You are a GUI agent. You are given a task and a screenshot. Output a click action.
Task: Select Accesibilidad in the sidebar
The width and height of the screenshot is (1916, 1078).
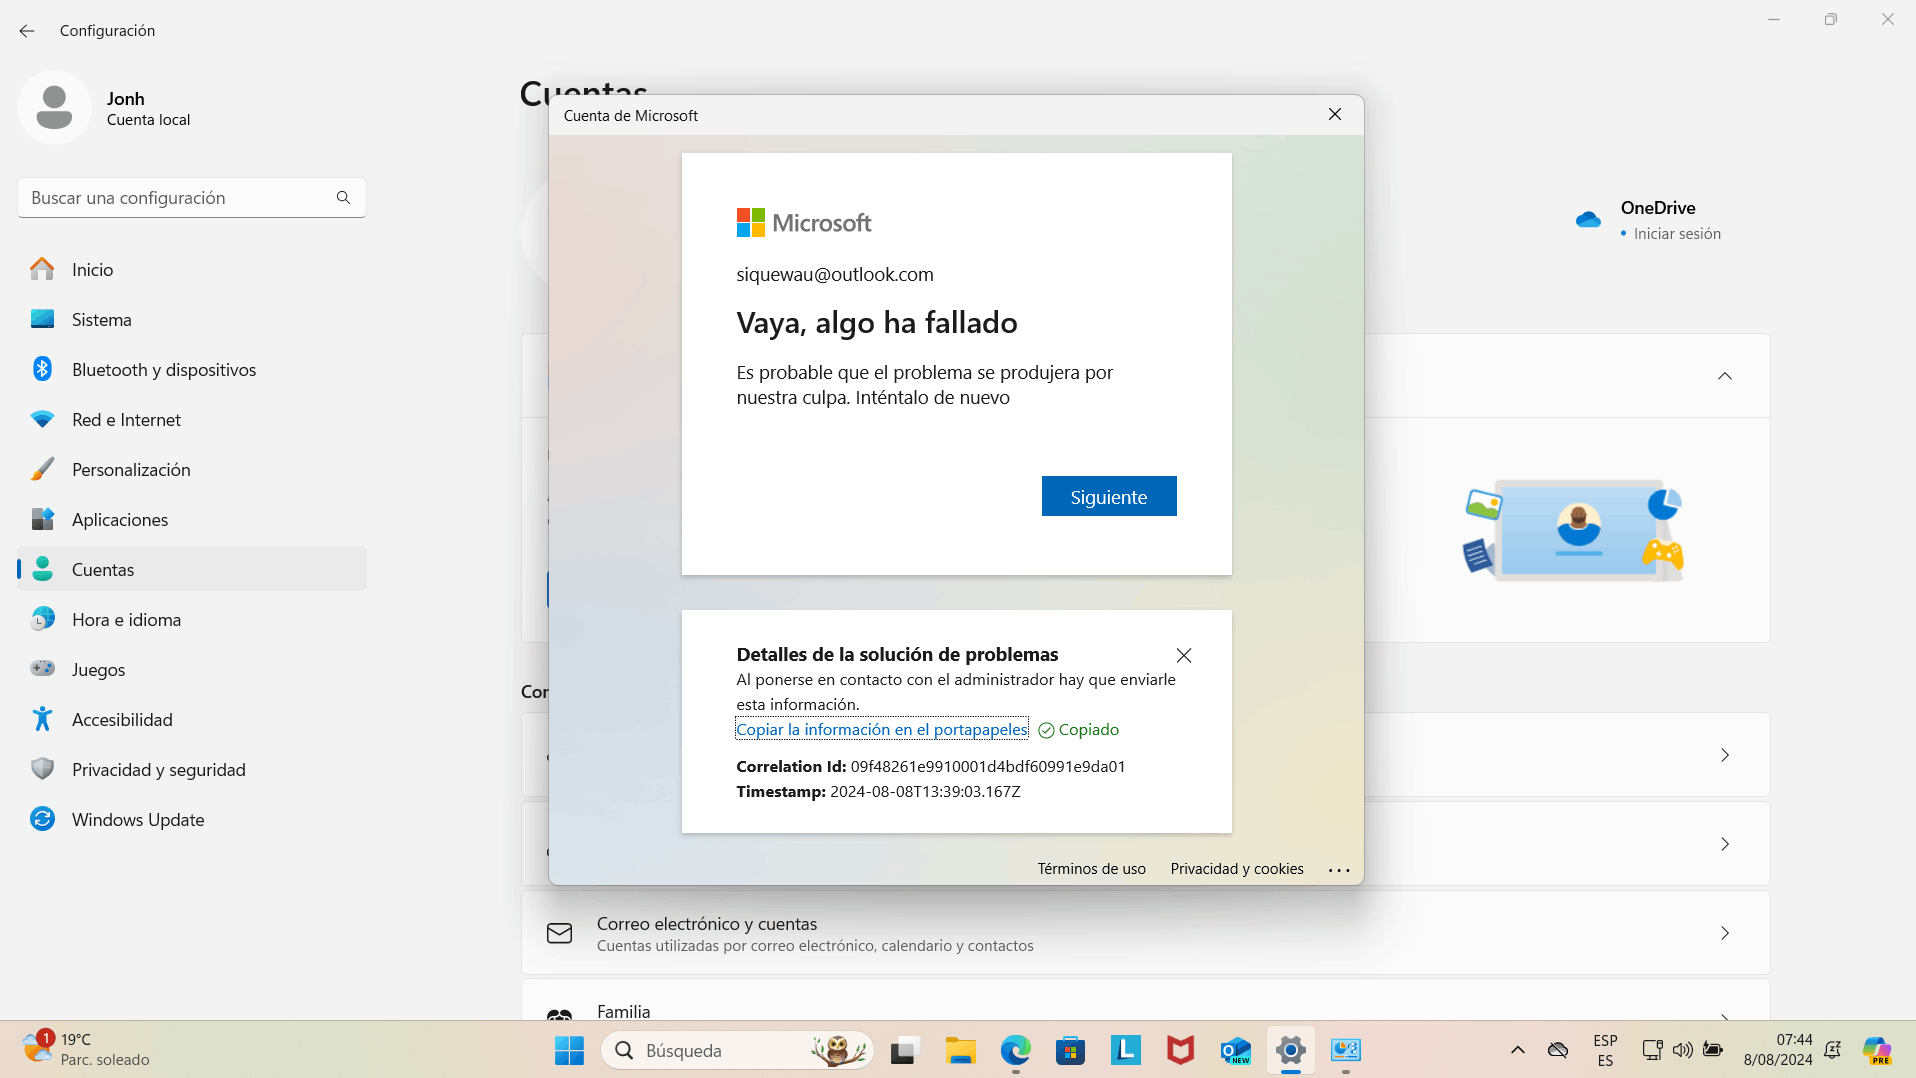[192, 719]
